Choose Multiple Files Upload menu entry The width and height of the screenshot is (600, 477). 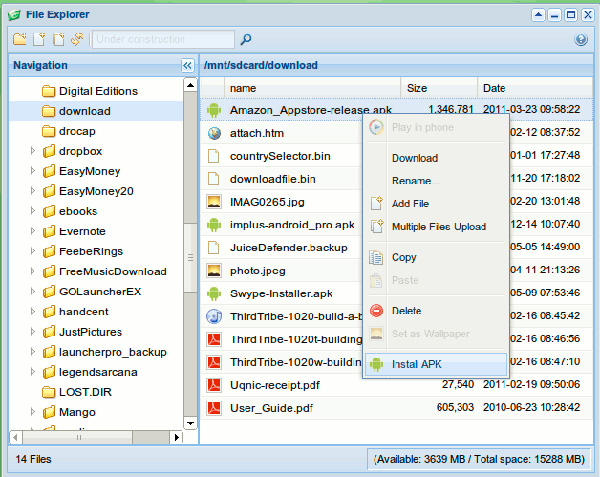pyautogui.click(x=438, y=227)
